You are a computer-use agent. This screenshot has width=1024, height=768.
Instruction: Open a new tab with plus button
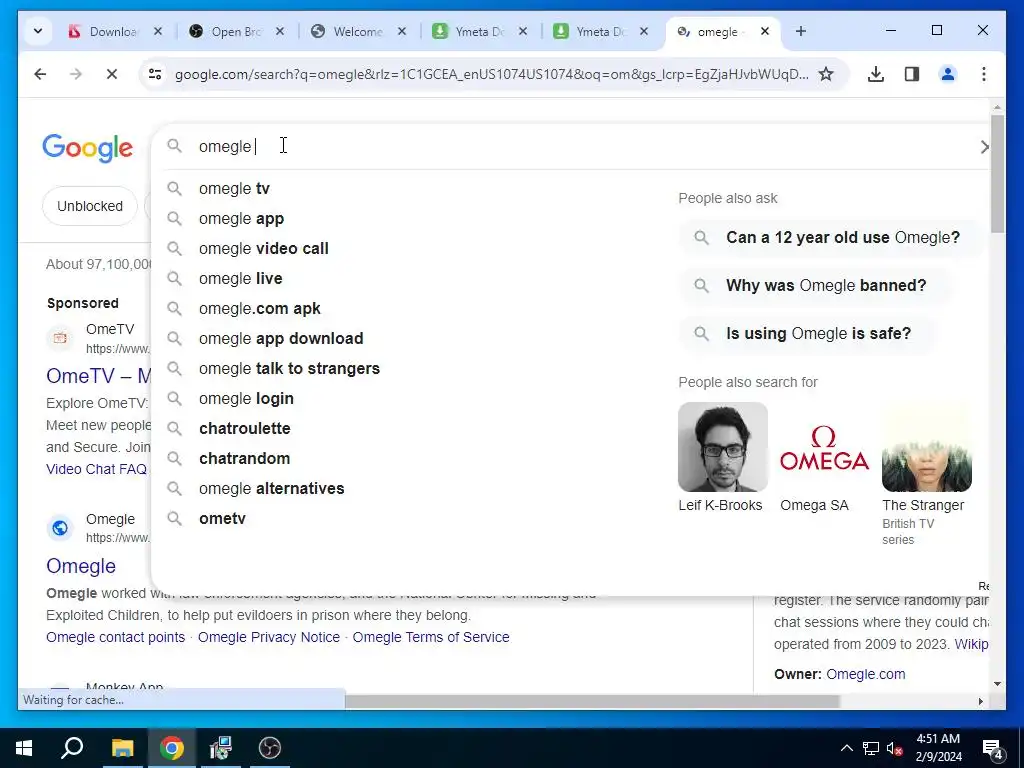(x=801, y=31)
